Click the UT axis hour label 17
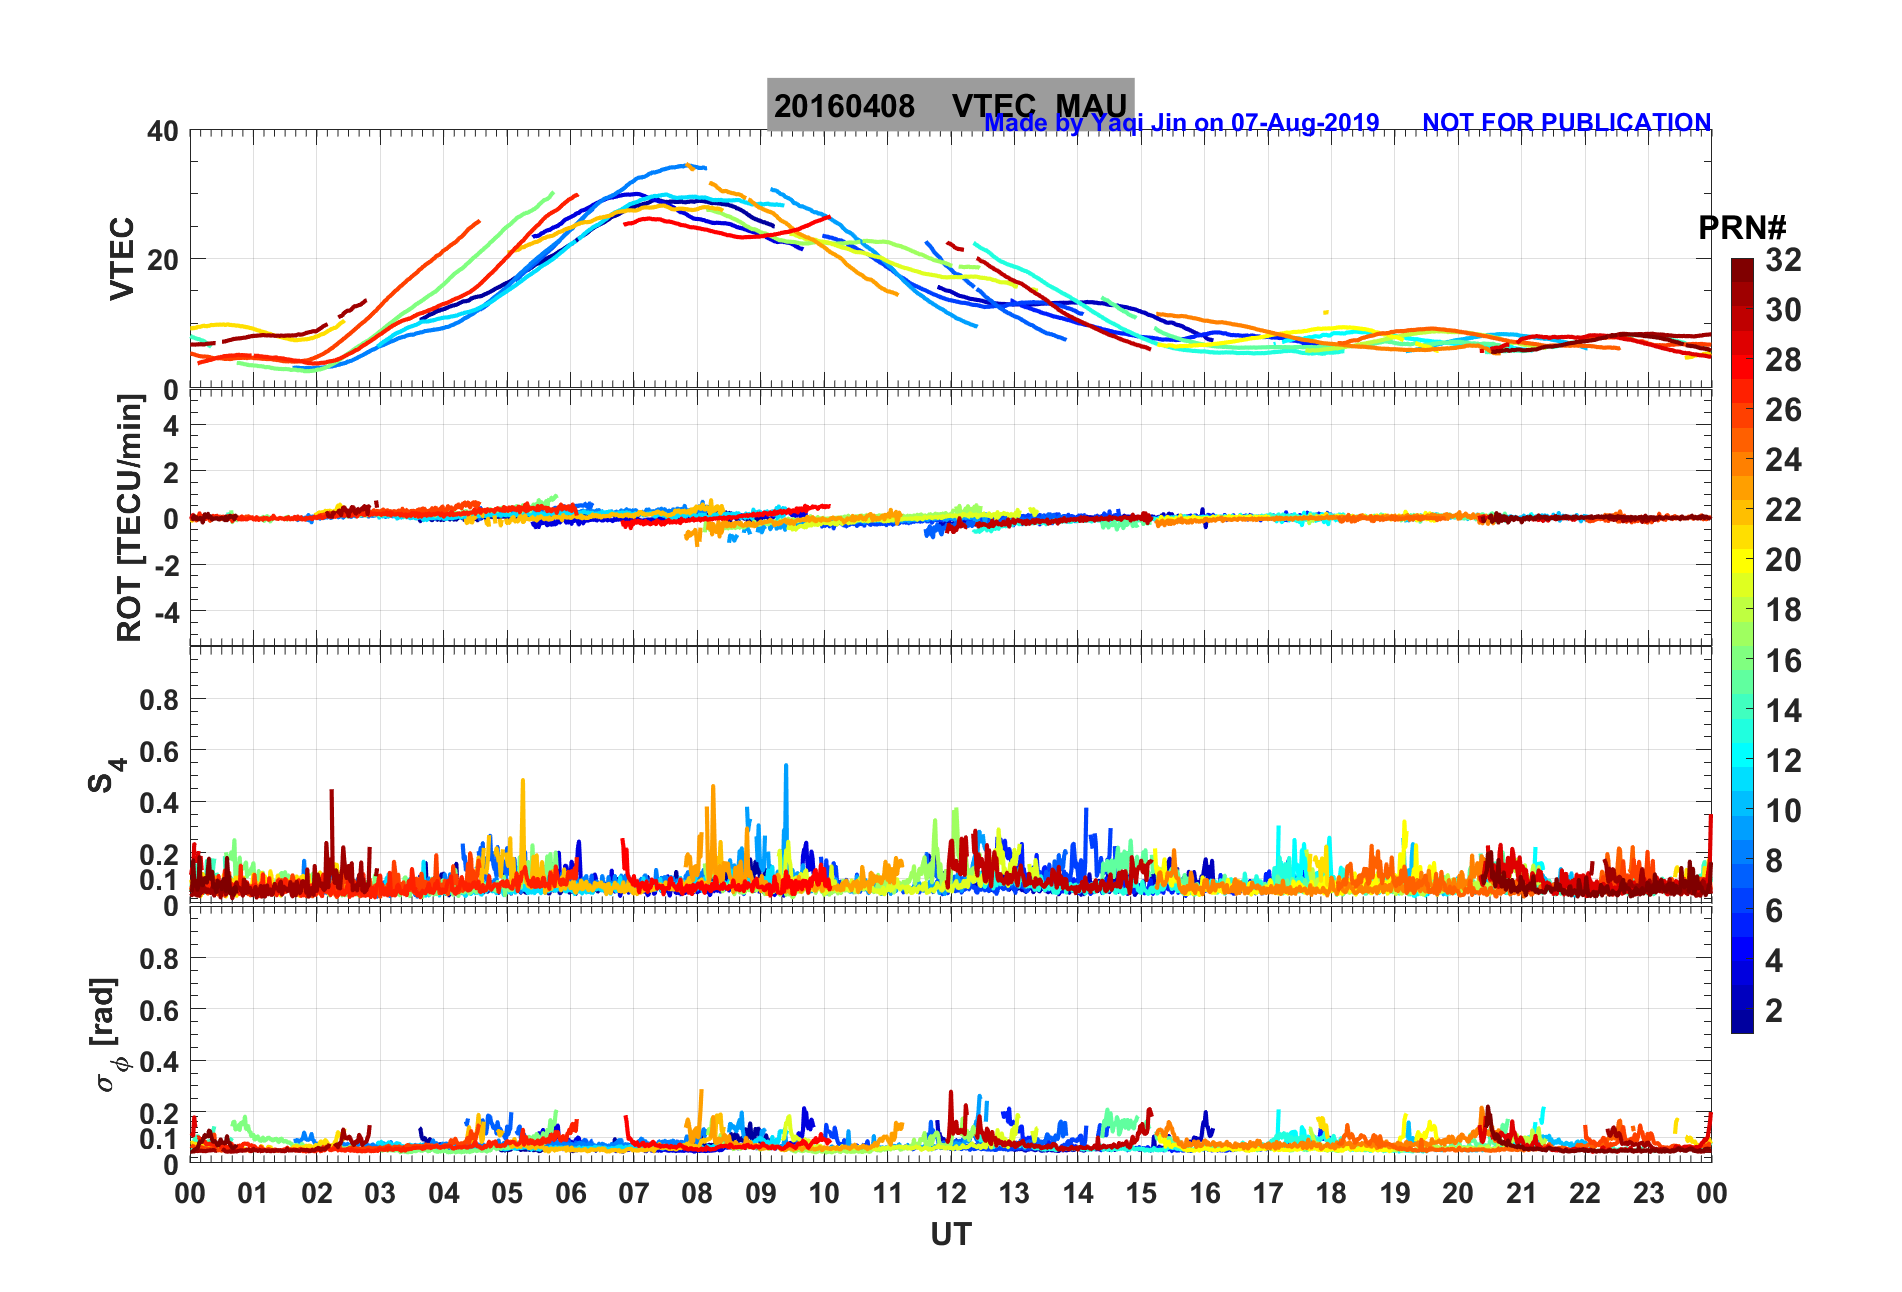Screen dimensions: 1902x1292 click(x=1268, y=1194)
